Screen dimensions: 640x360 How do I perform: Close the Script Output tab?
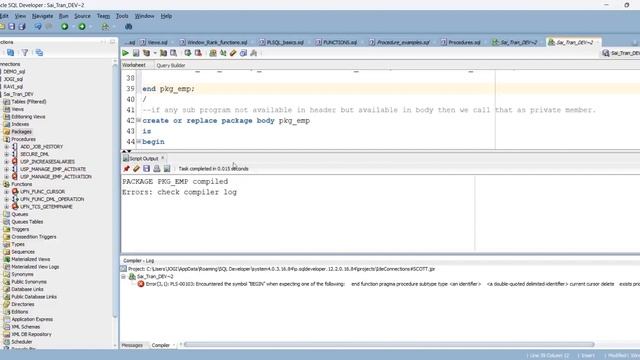tap(162, 158)
